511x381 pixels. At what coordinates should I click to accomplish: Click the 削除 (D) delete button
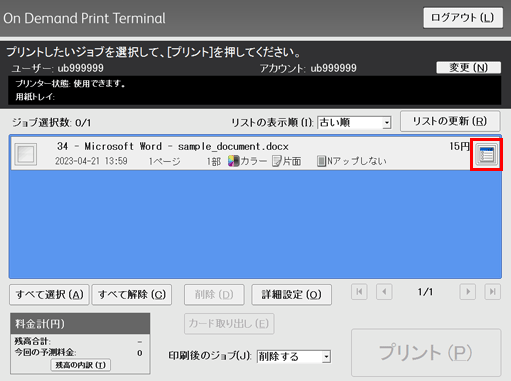coord(214,295)
